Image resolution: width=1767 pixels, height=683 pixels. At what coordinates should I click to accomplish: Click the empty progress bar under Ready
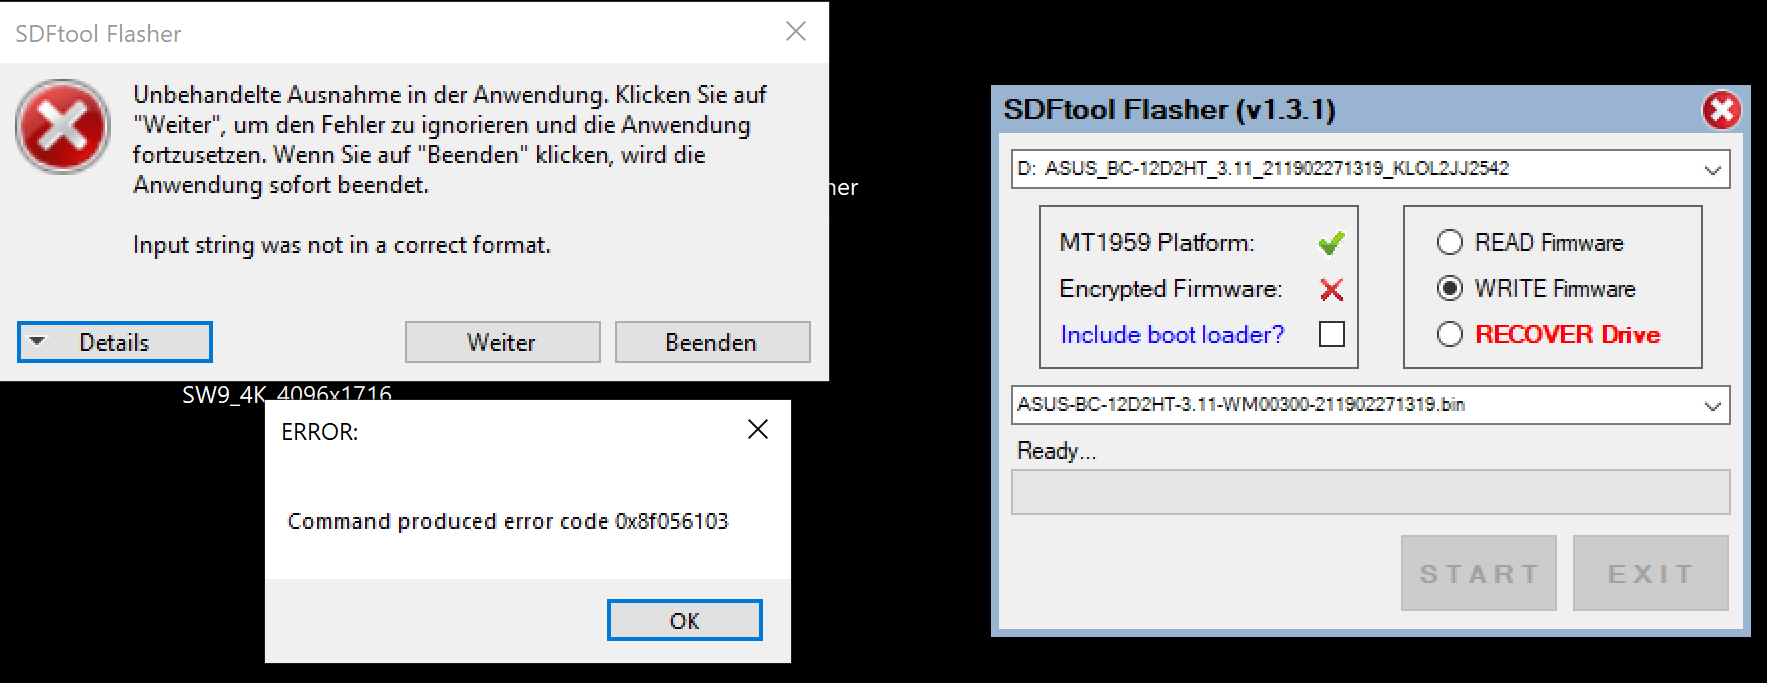click(x=1371, y=492)
